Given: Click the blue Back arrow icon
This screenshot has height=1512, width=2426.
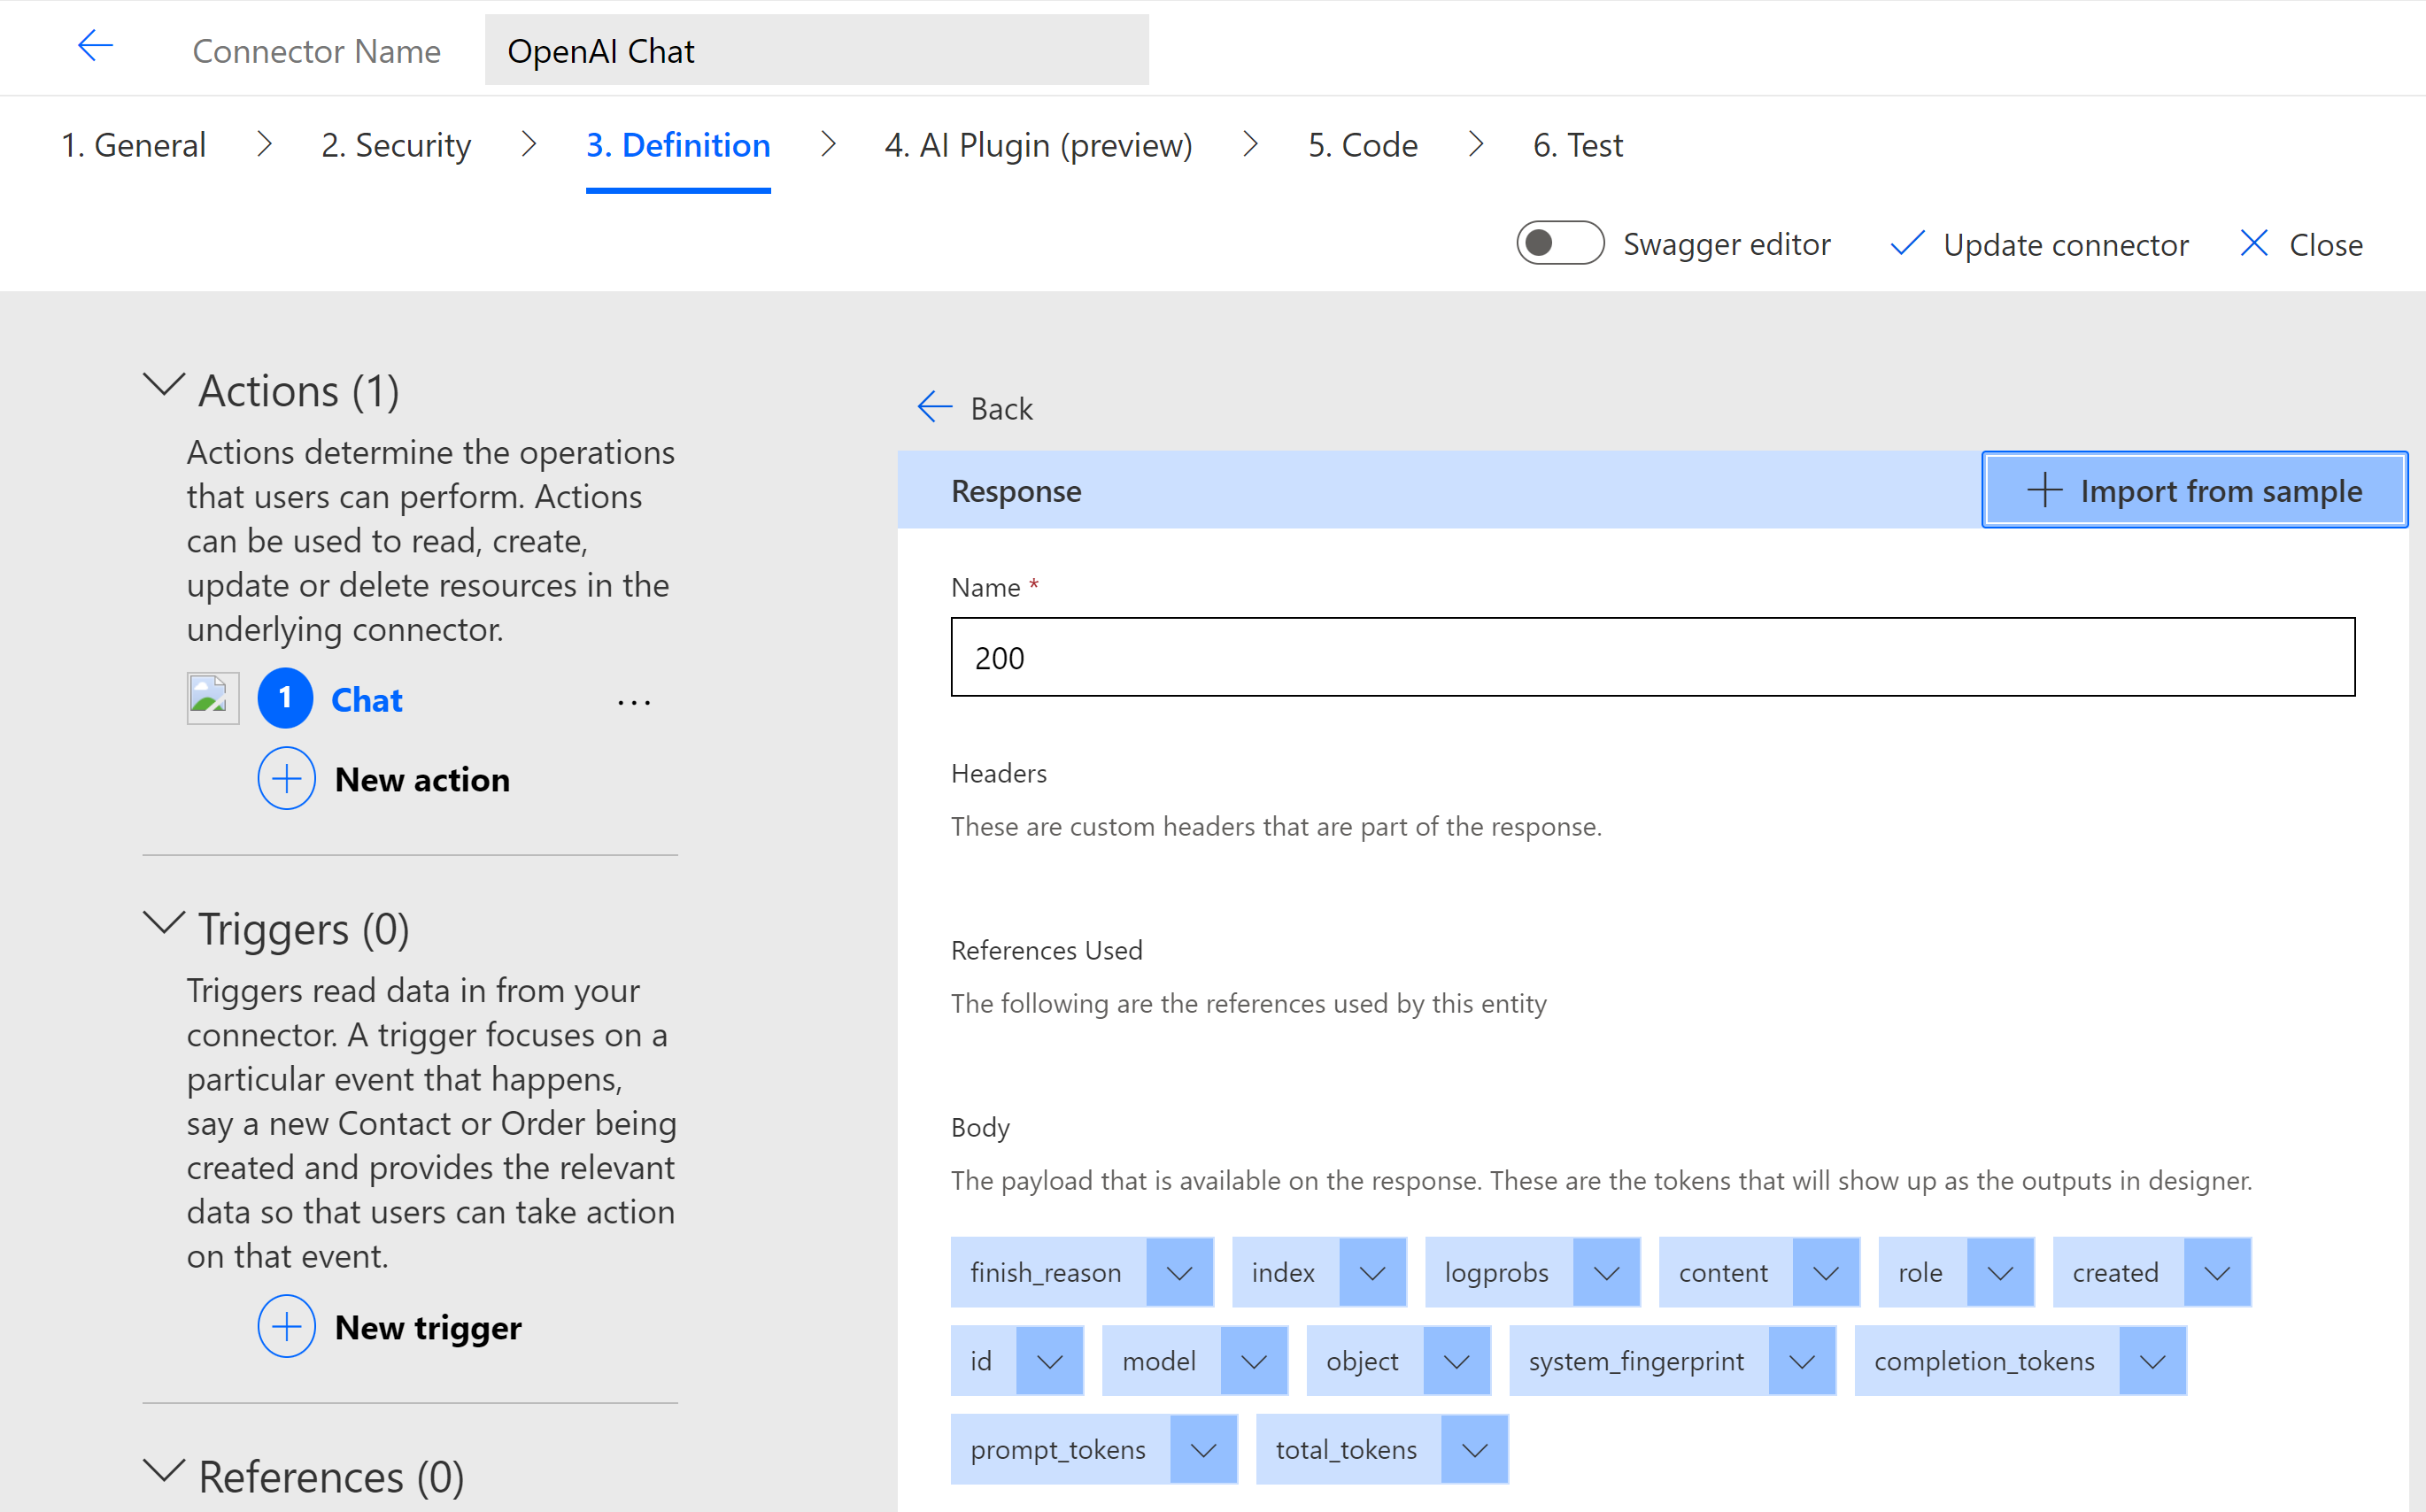Looking at the screenshot, I should tap(935, 407).
